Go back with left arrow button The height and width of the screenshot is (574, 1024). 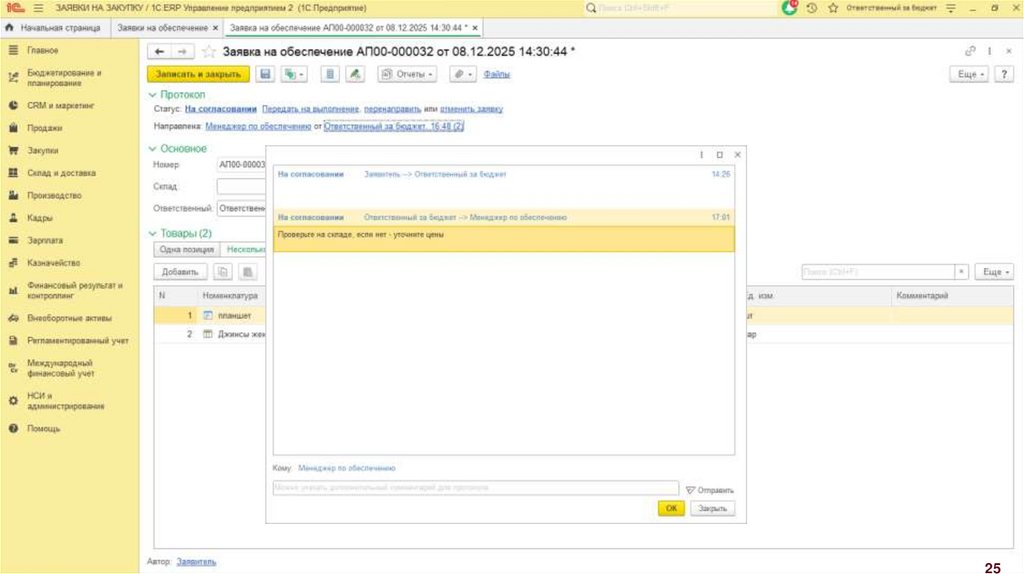(159, 52)
